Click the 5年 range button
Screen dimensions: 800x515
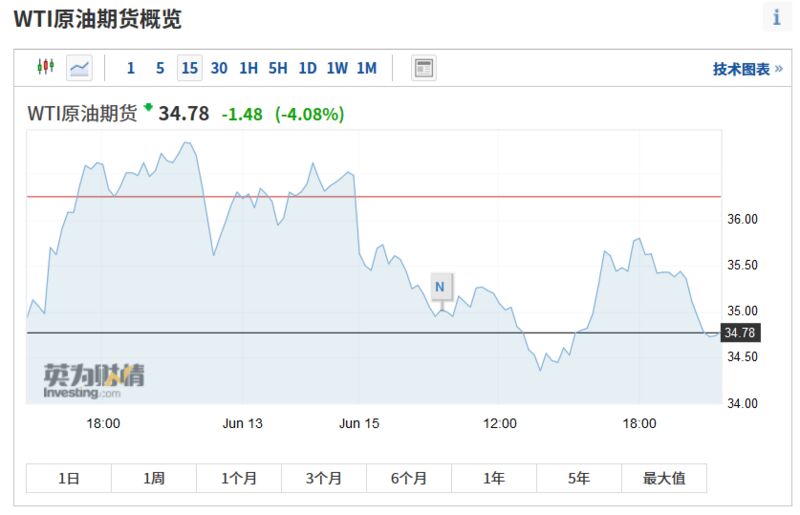tap(579, 478)
